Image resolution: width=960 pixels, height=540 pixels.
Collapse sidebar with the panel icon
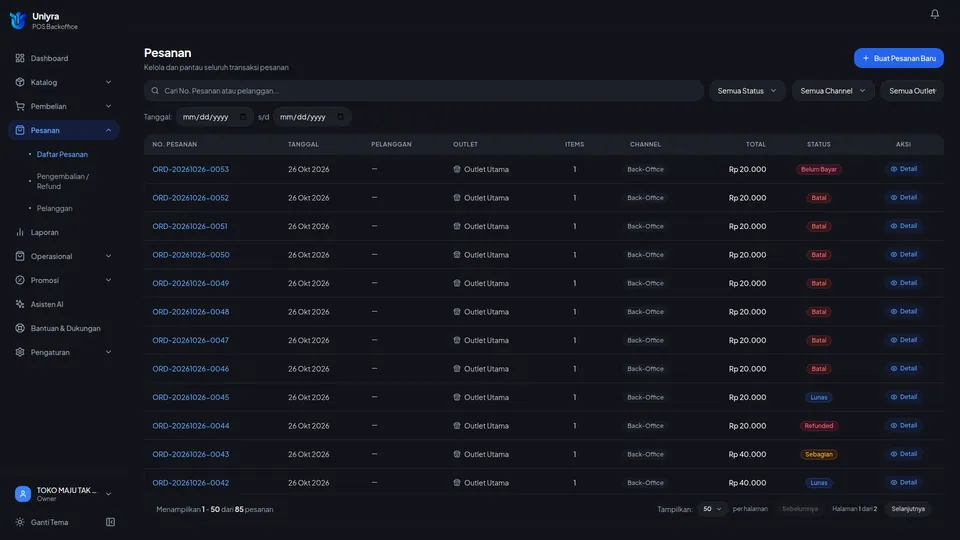(x=110, y=522)
